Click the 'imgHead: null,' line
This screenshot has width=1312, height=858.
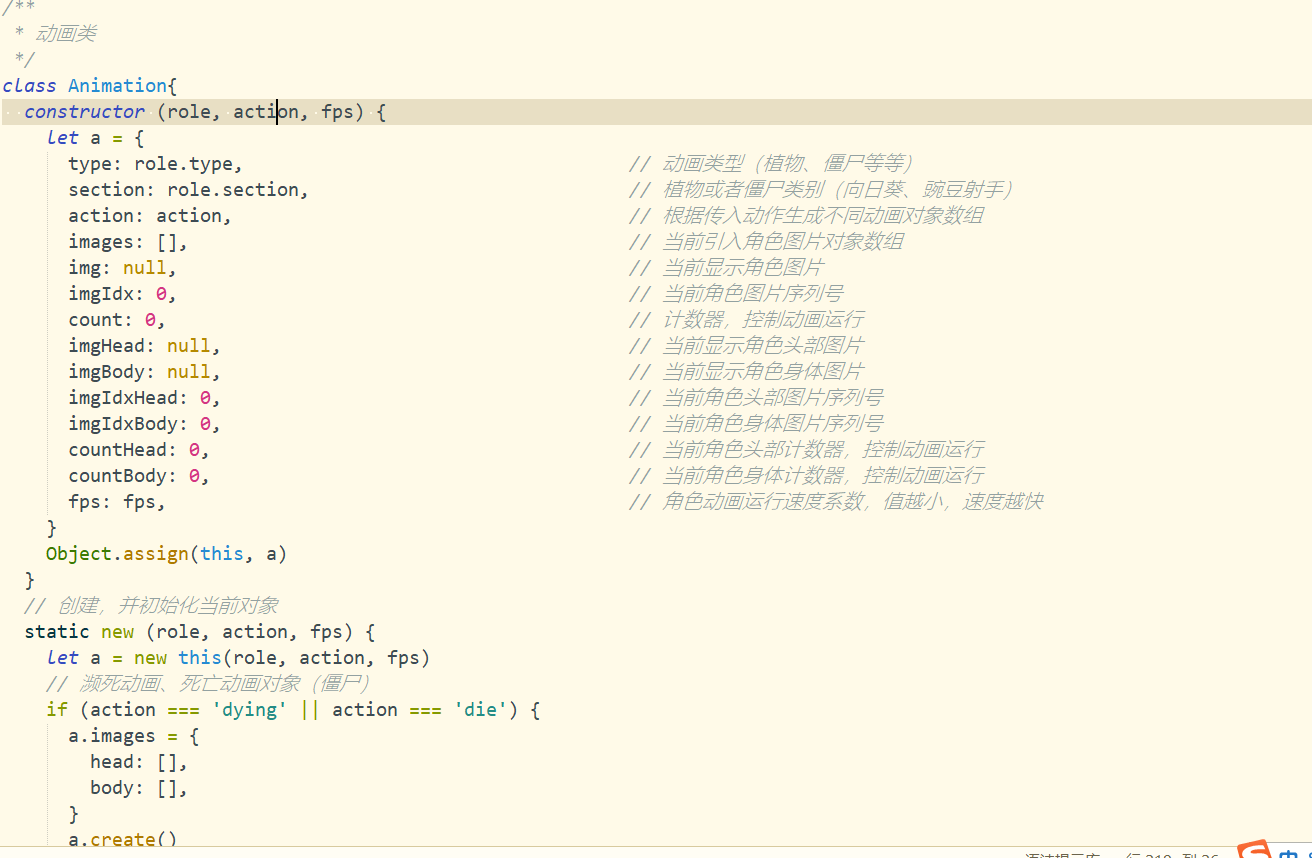[x=145, y=345]
